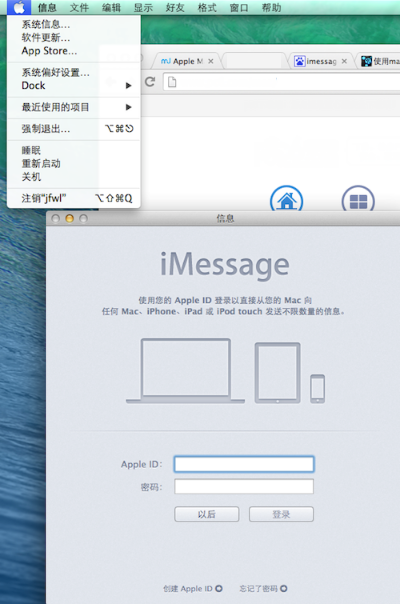Click the paw favicon on imessag tab

coord(299,61)
